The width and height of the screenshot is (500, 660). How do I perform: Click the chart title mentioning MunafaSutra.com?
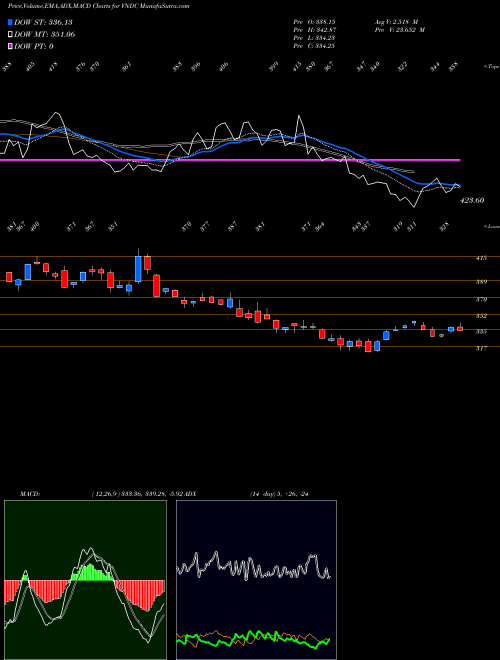coord(98,6)
